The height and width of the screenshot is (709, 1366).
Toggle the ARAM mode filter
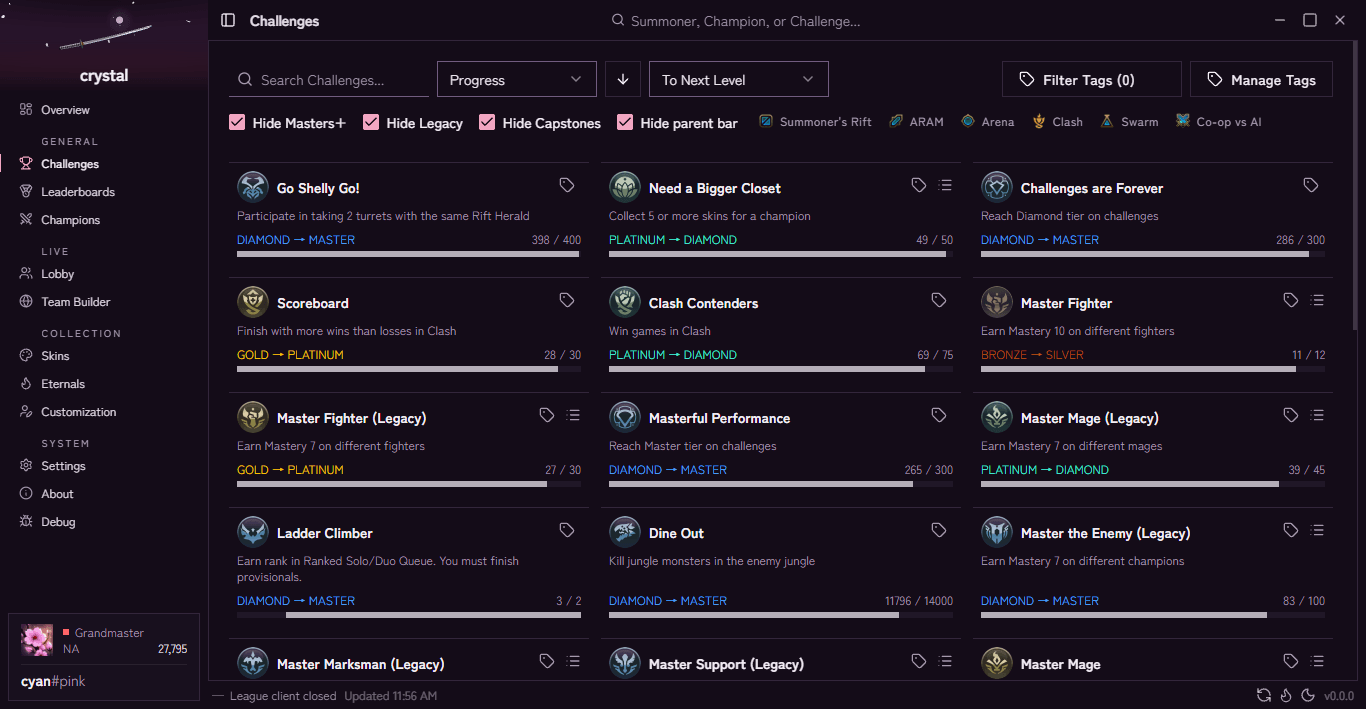coord(915,122)
